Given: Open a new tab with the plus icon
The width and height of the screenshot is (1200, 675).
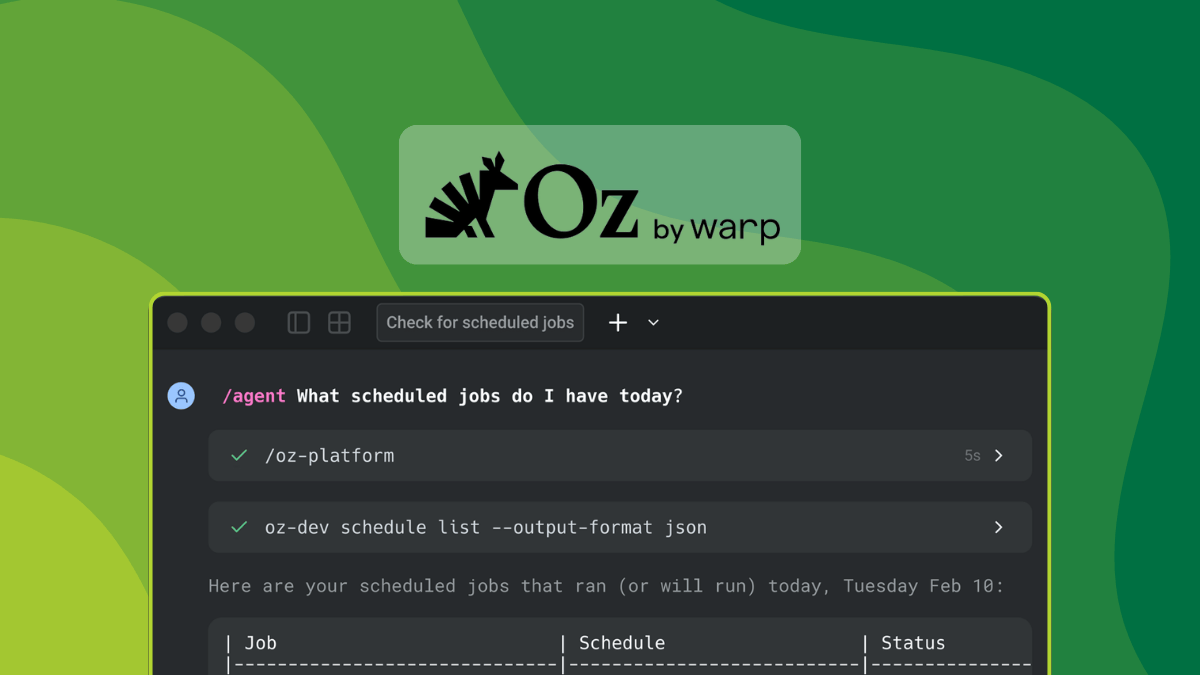Looking at the screenshot, I should click(617, 322).
